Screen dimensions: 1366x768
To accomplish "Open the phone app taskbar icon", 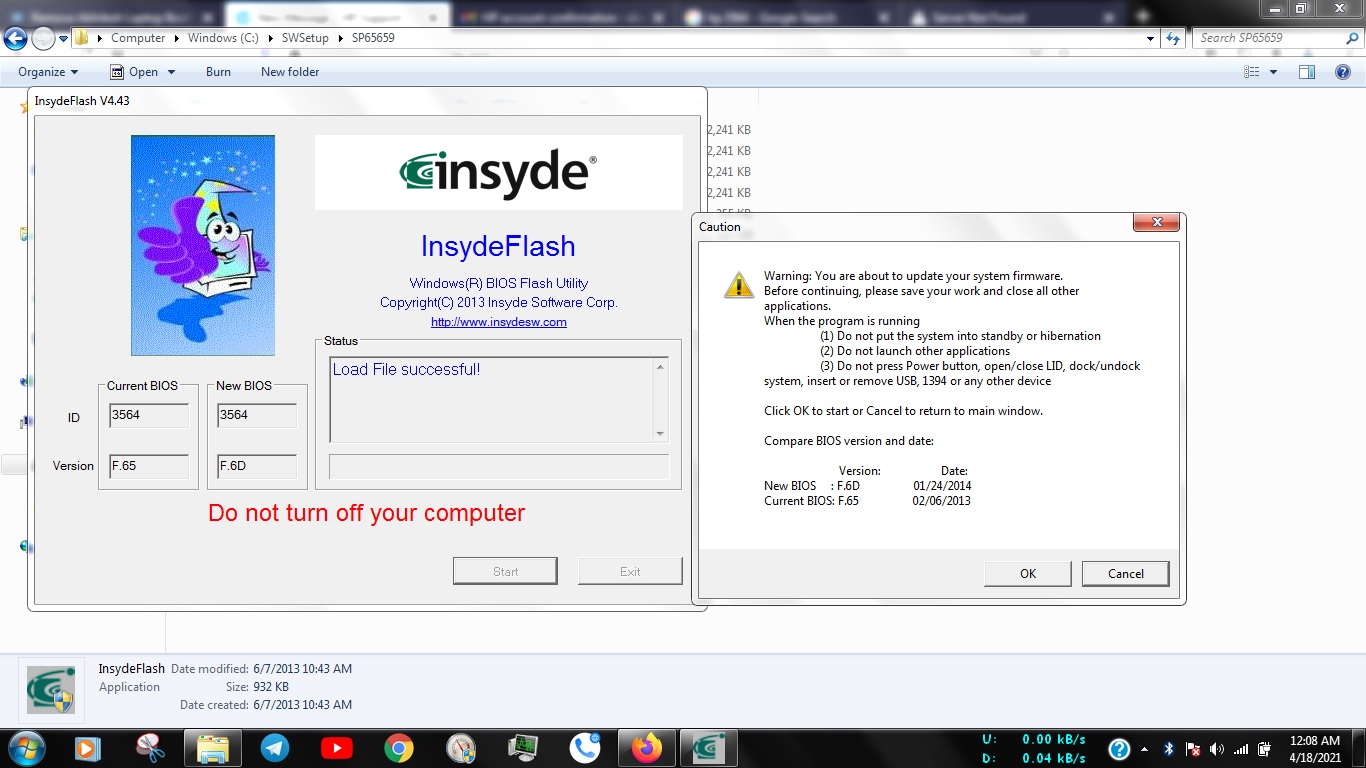I will coord(585,748).
